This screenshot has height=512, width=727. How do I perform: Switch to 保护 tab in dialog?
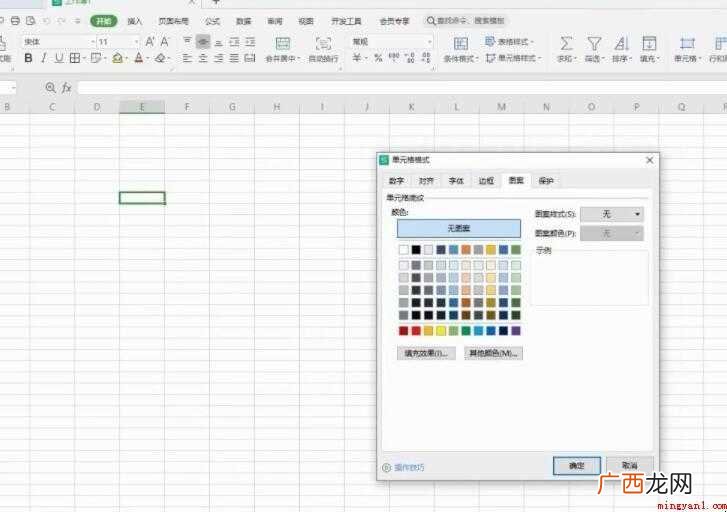pyautogui.click(x=546, y=181)
